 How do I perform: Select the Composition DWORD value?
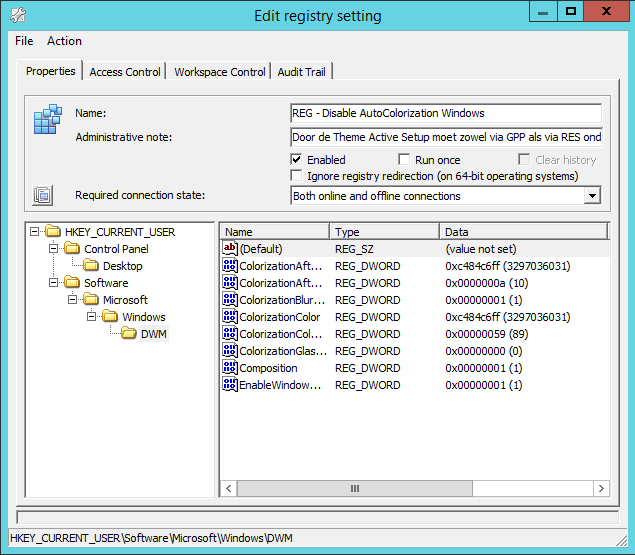click(267, 368)
